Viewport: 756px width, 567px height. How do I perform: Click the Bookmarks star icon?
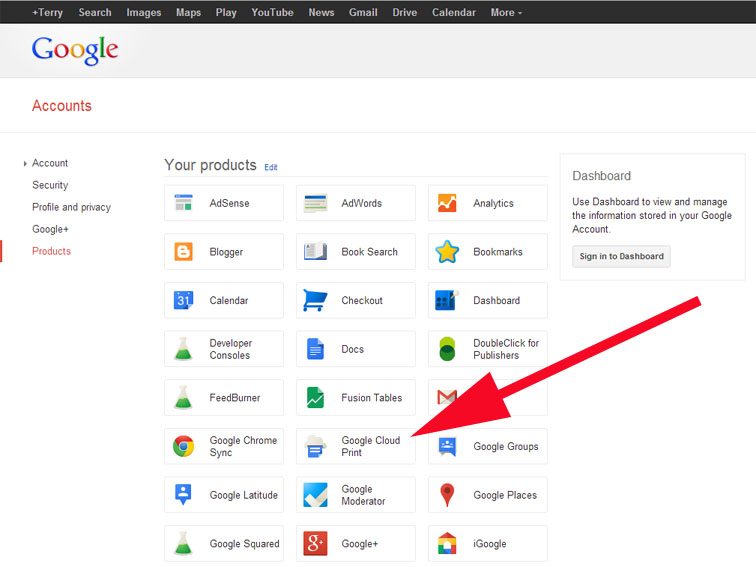pos(447,252)
